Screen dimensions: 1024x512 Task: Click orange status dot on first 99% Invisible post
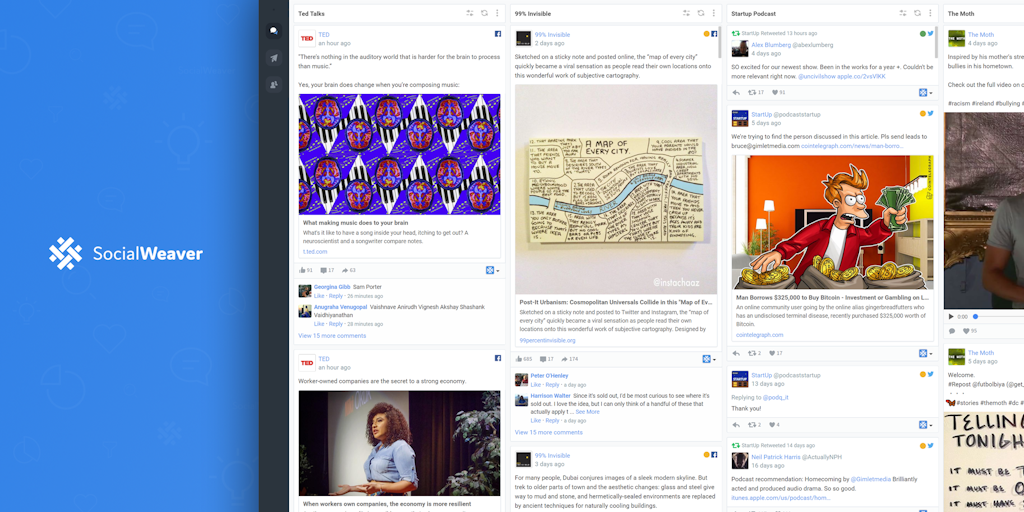[x=706, y=34]
